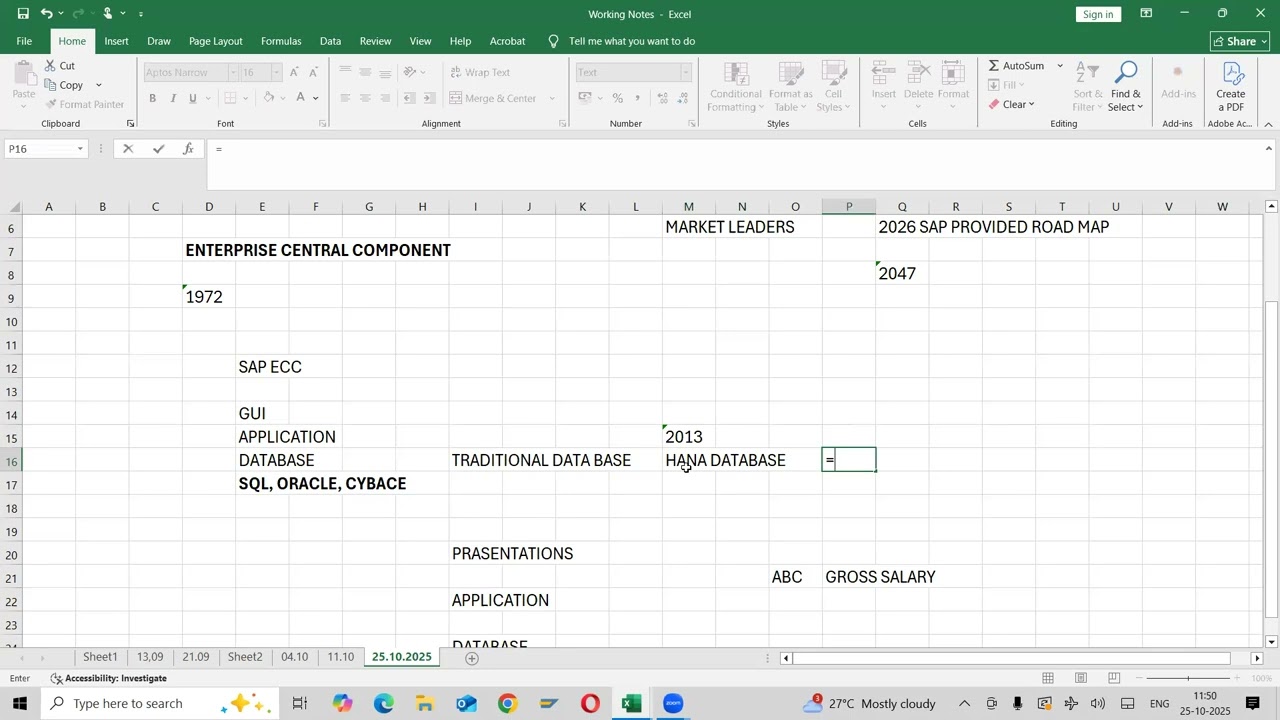Open the Touch/Mouse Mode icon
The image size is (1280, 720).
[x=107, y=14]
